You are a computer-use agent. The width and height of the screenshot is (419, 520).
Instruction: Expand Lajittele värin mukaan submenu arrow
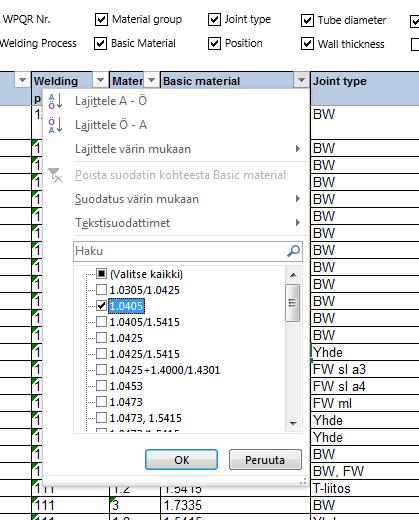tap(298, 149)
